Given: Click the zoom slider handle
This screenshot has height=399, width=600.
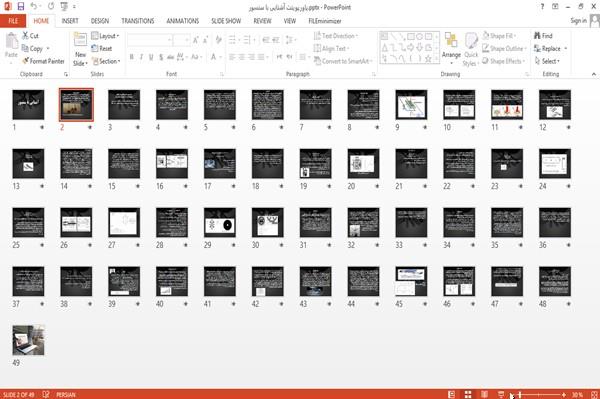Looking at the screenshot, I should [520, 394].
